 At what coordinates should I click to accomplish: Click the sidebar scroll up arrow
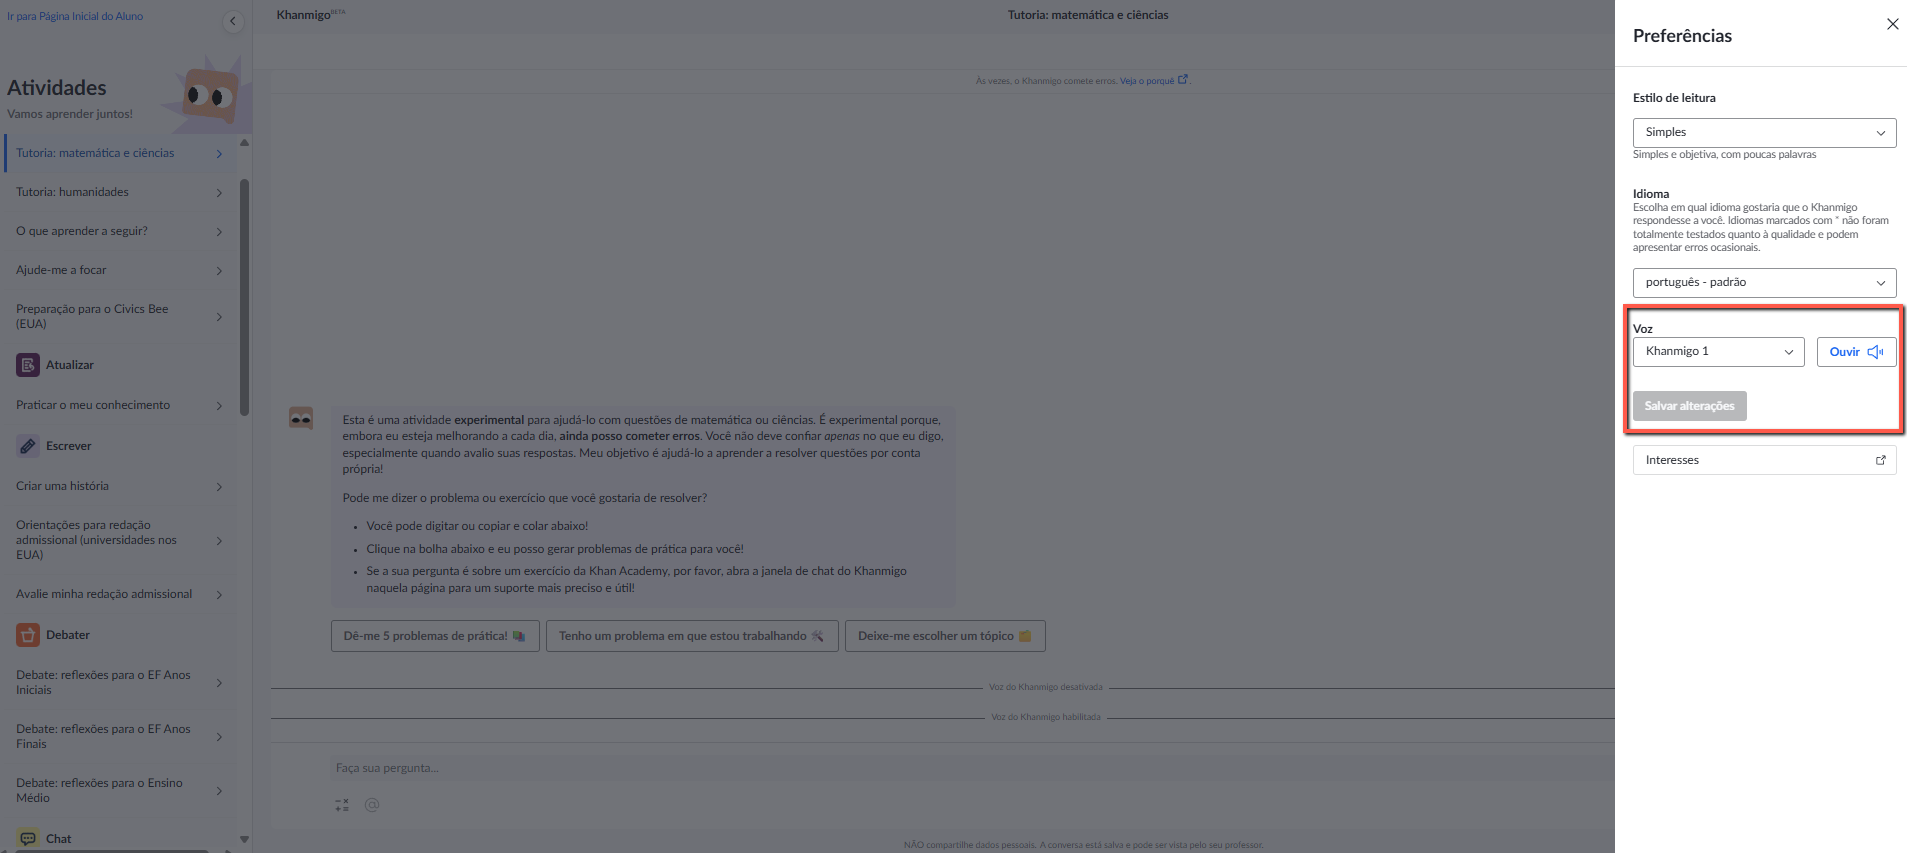pyautogui.click(x=244, y=142)
